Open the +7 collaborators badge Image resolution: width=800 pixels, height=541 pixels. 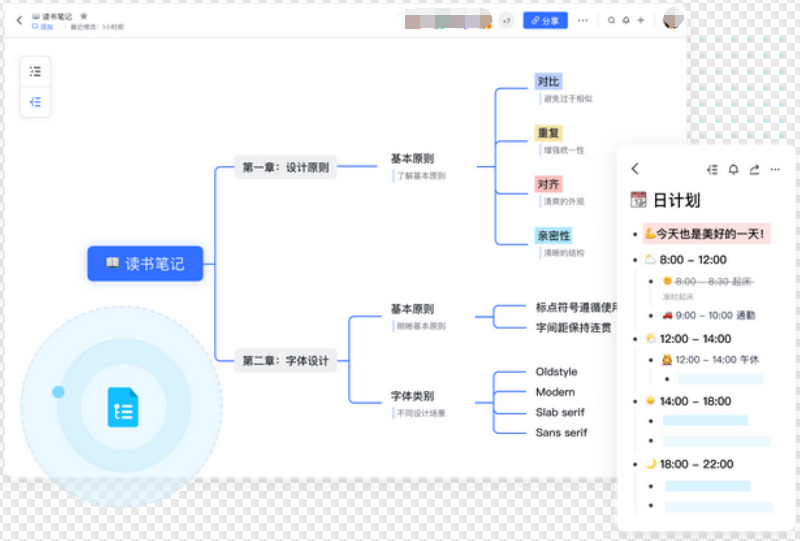[x=506, y=21]
